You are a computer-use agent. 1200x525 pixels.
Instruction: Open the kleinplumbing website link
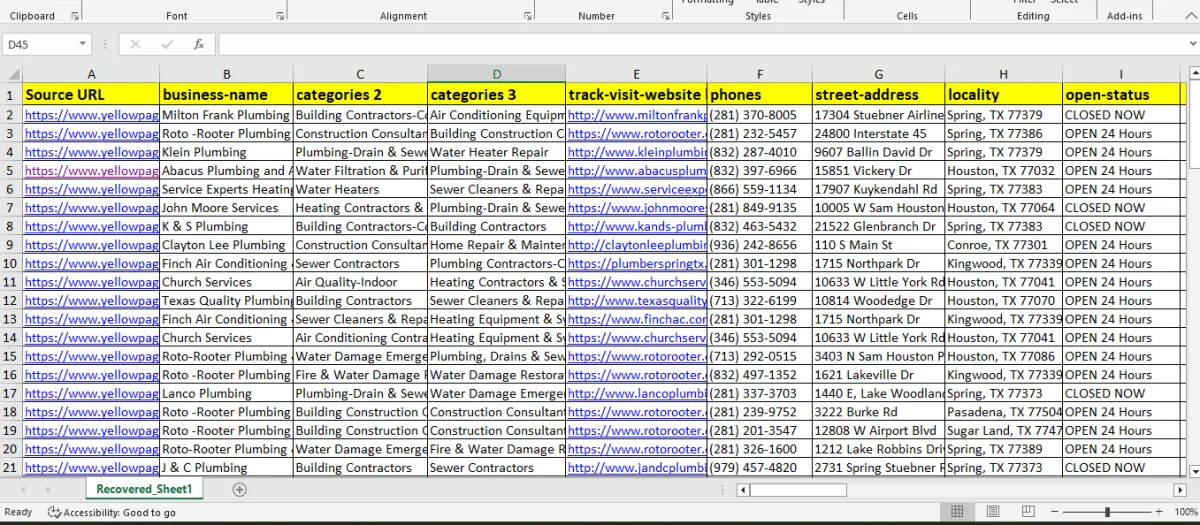click(636, 152)
